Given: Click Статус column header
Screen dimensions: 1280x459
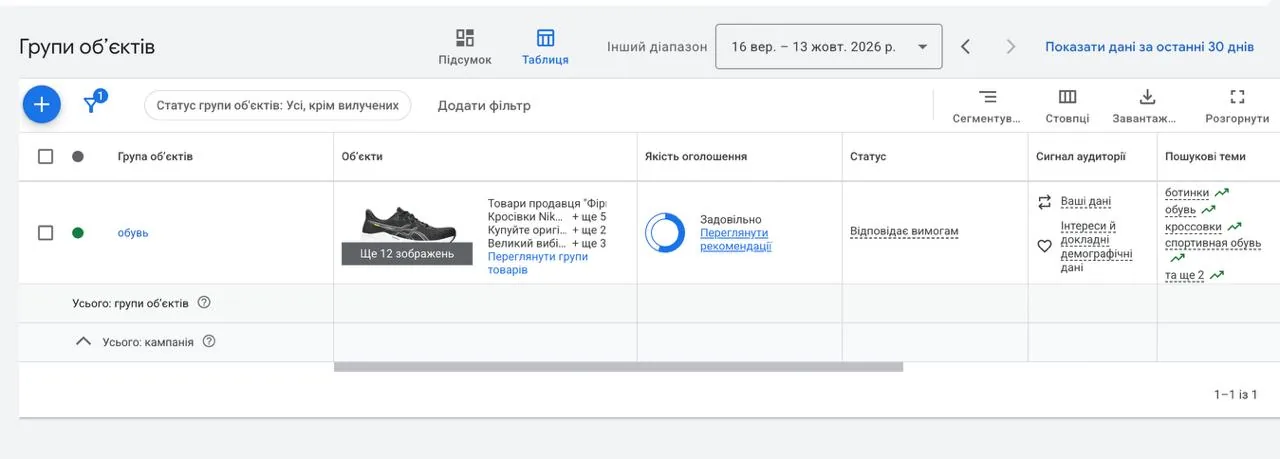Looking at the screenshot, I should click(868, 157).
